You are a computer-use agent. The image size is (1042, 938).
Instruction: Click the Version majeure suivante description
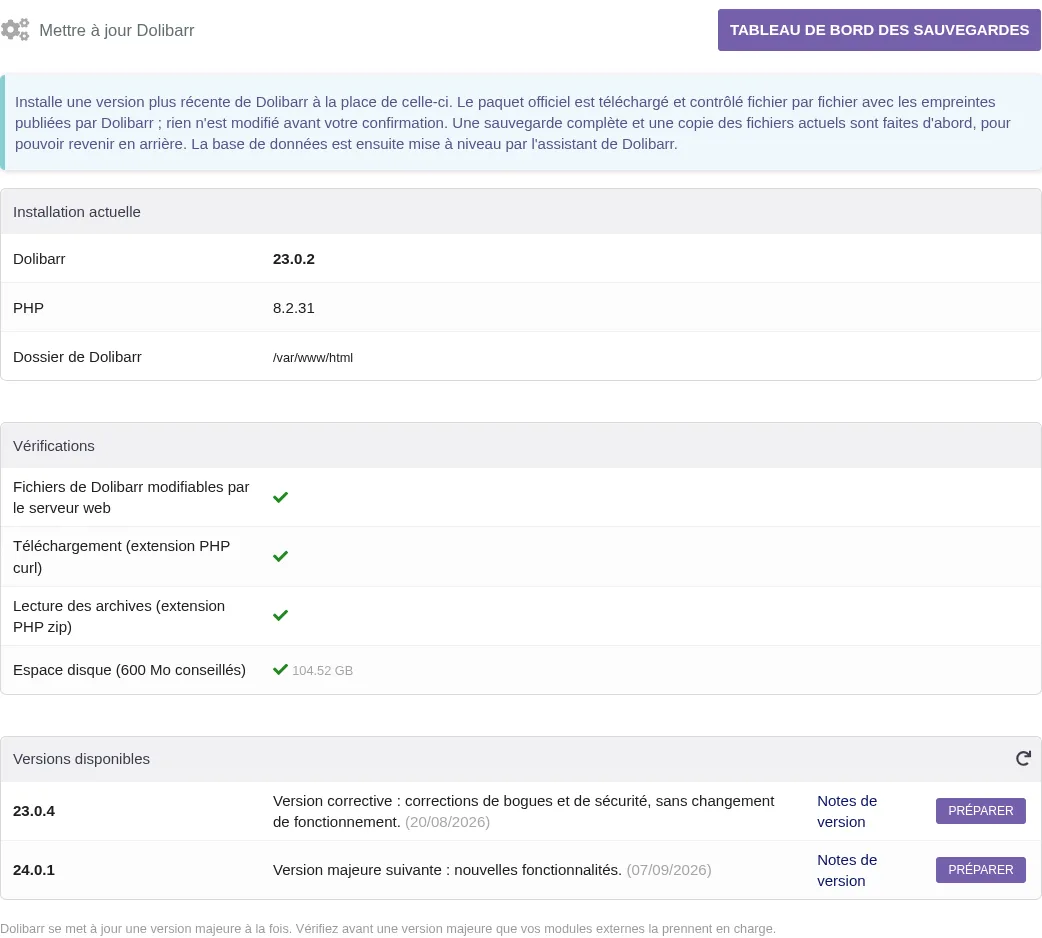click(447, 870)
